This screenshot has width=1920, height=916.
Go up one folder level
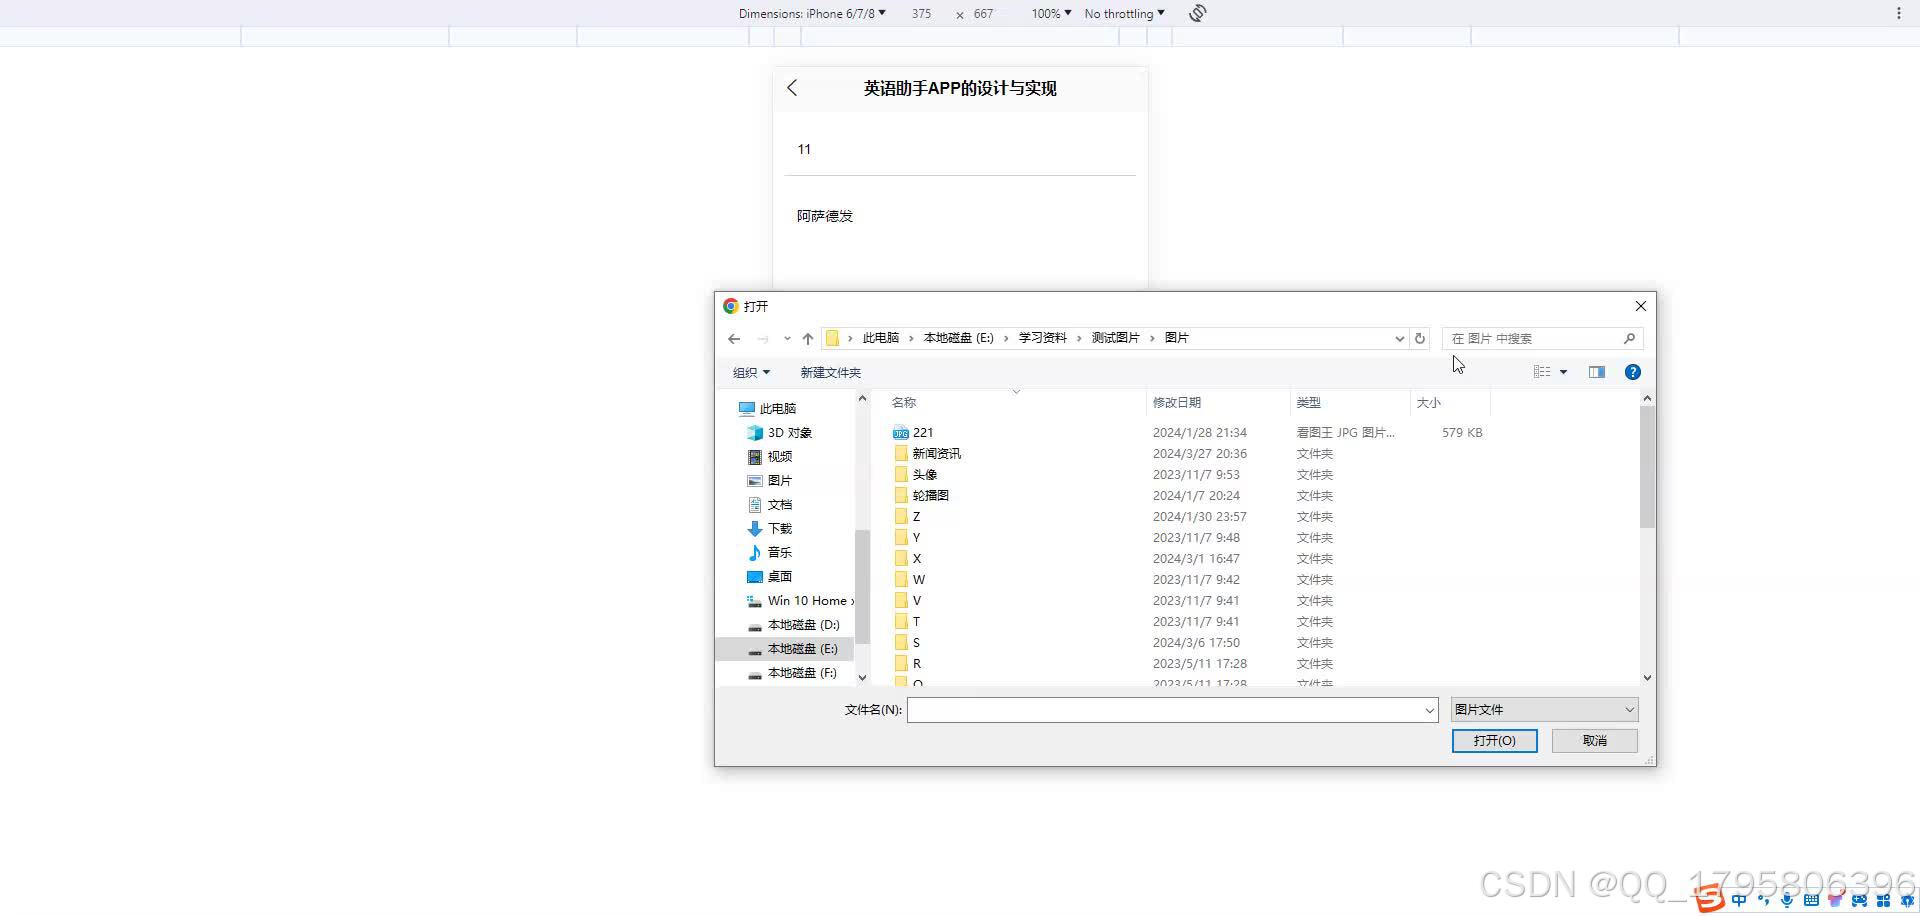tap(808, 339)
